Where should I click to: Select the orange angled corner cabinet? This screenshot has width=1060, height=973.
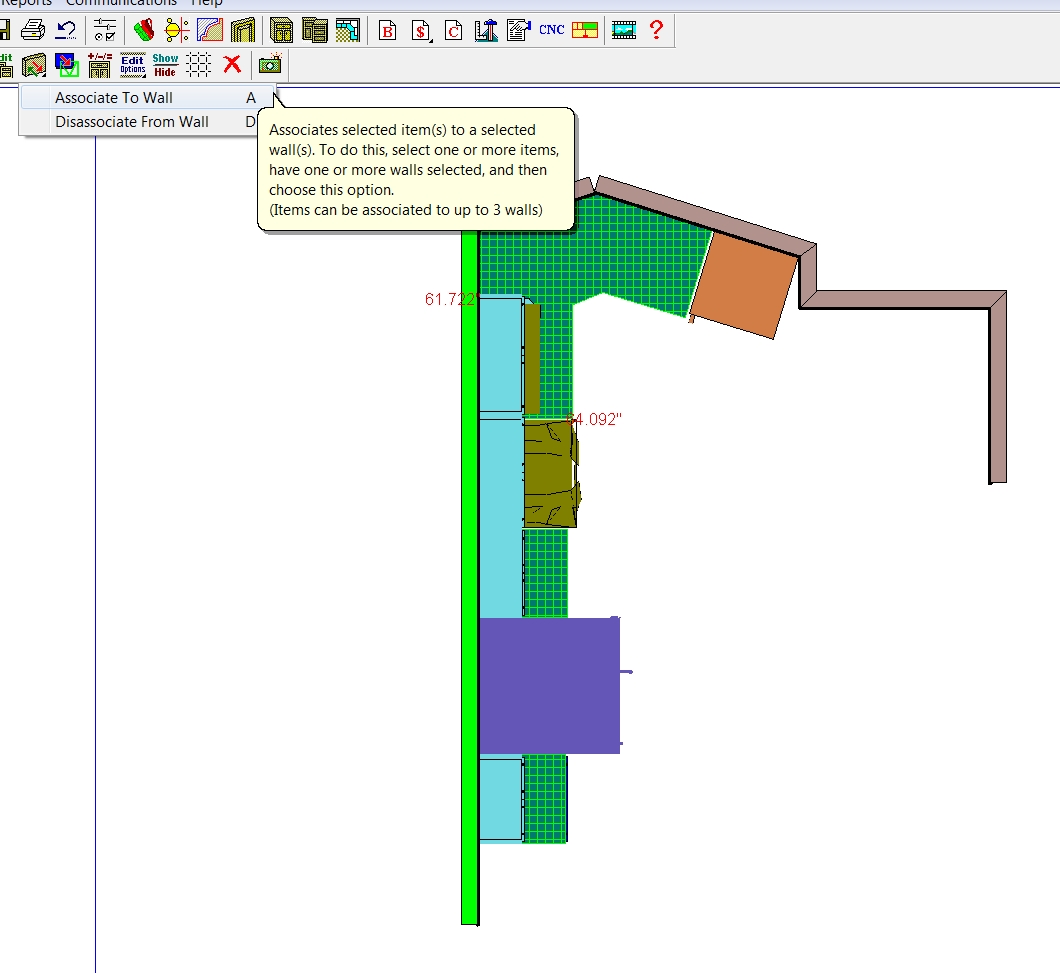(x=745, y=283)
